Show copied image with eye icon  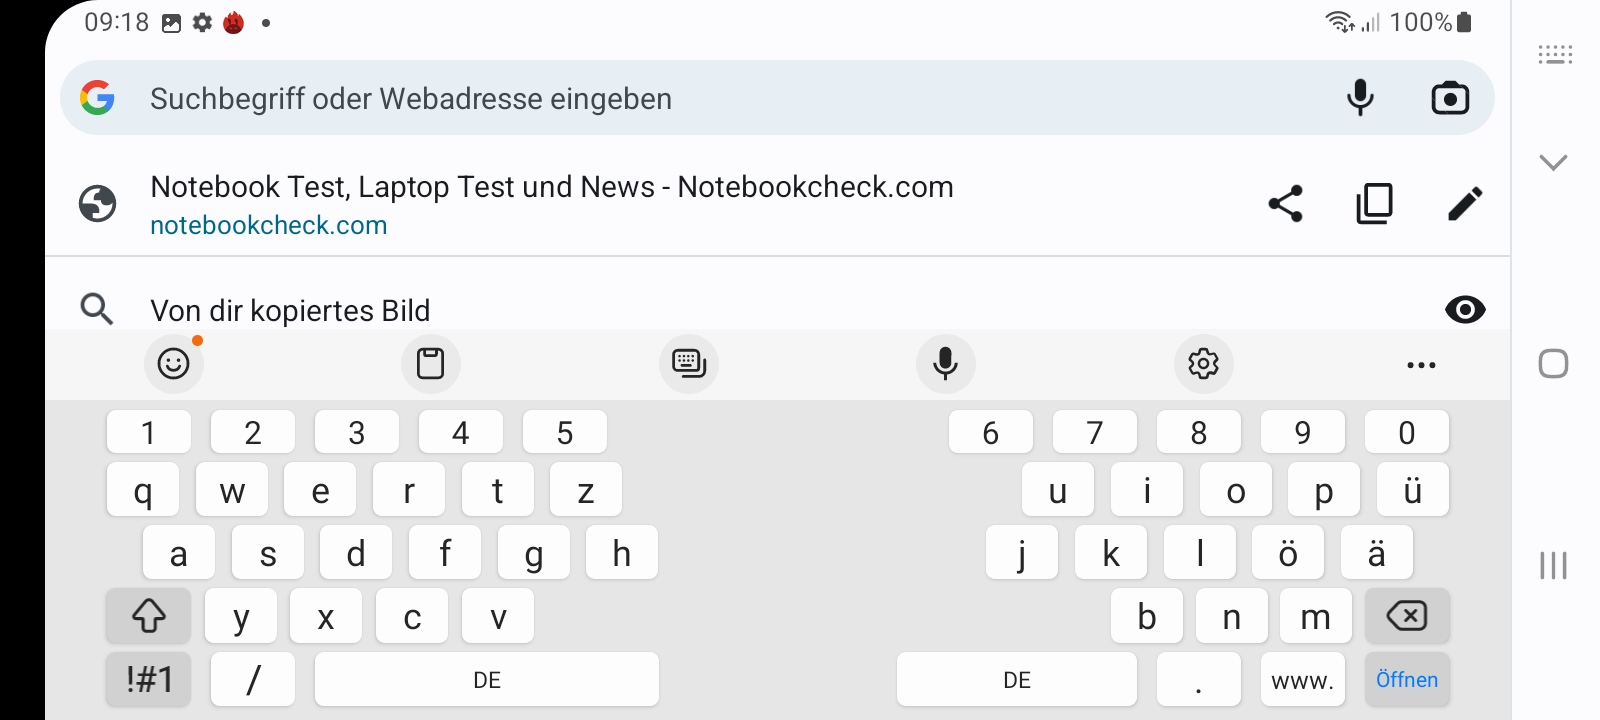pyautogui.click(x=1465, y=310)
